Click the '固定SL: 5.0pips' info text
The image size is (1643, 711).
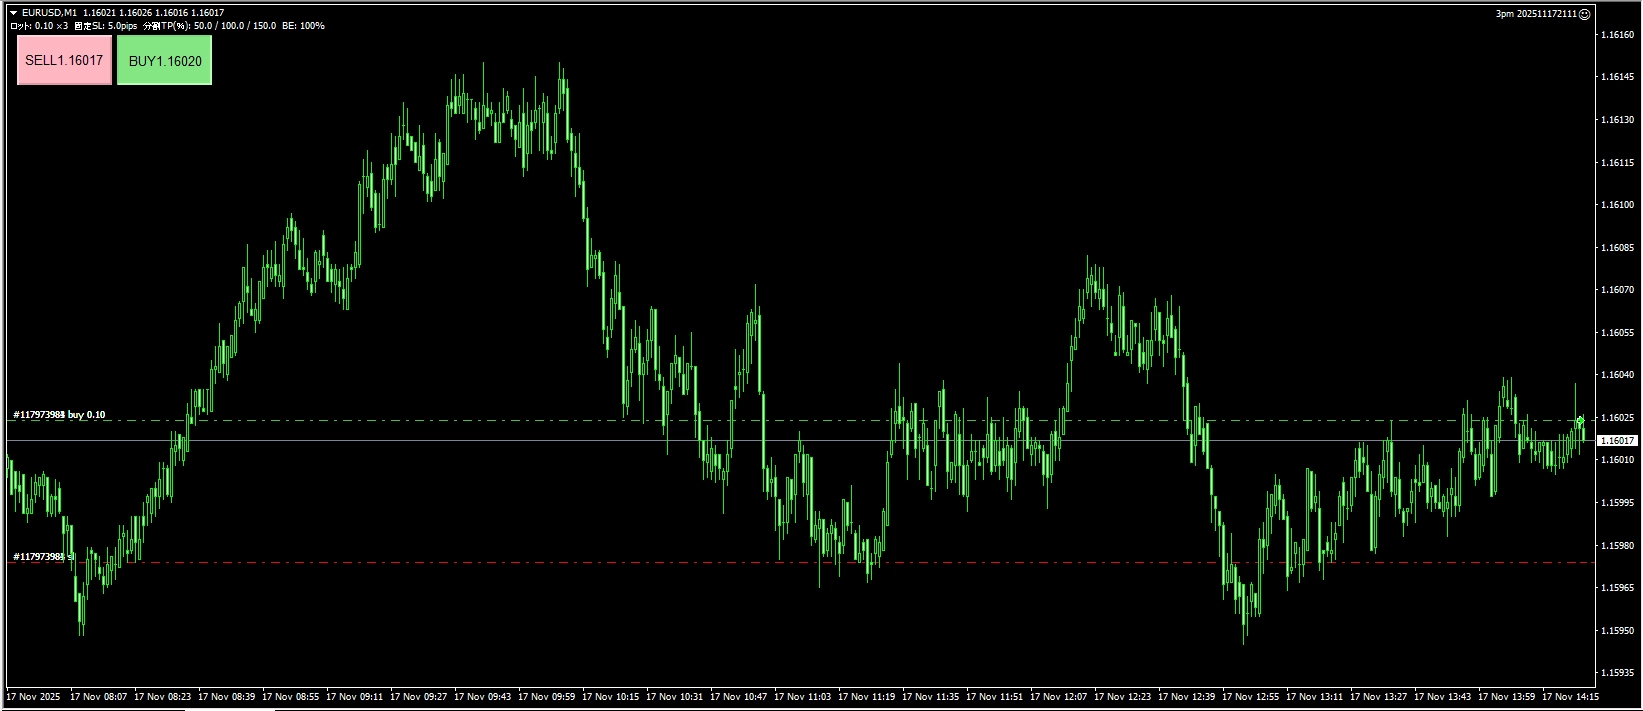point(105,26)
